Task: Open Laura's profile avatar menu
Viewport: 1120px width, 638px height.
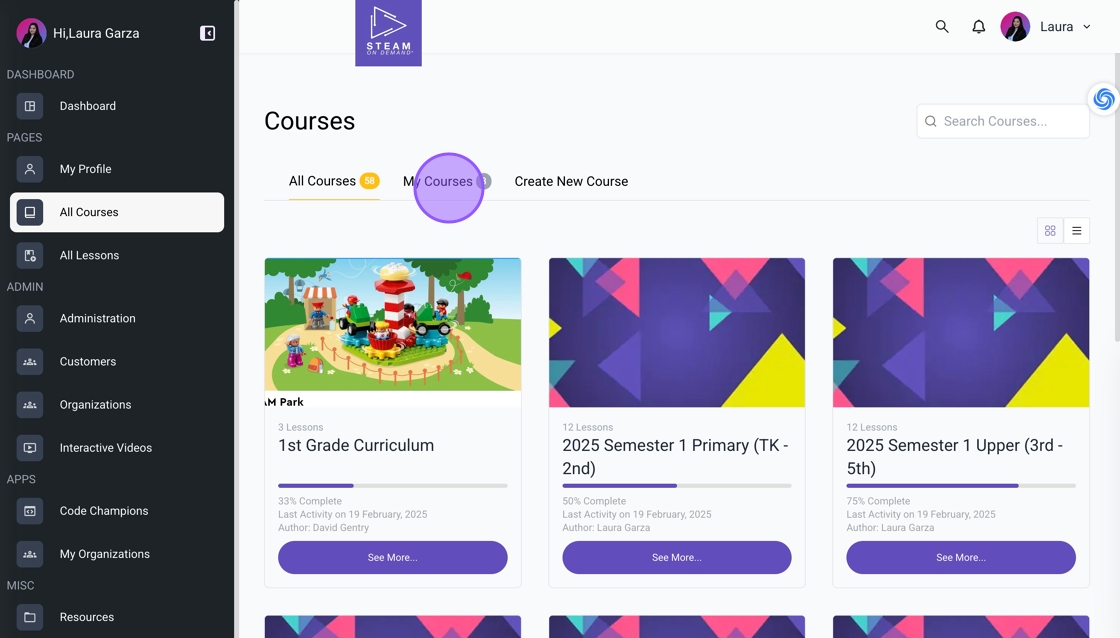Action: pos(1015,26)
